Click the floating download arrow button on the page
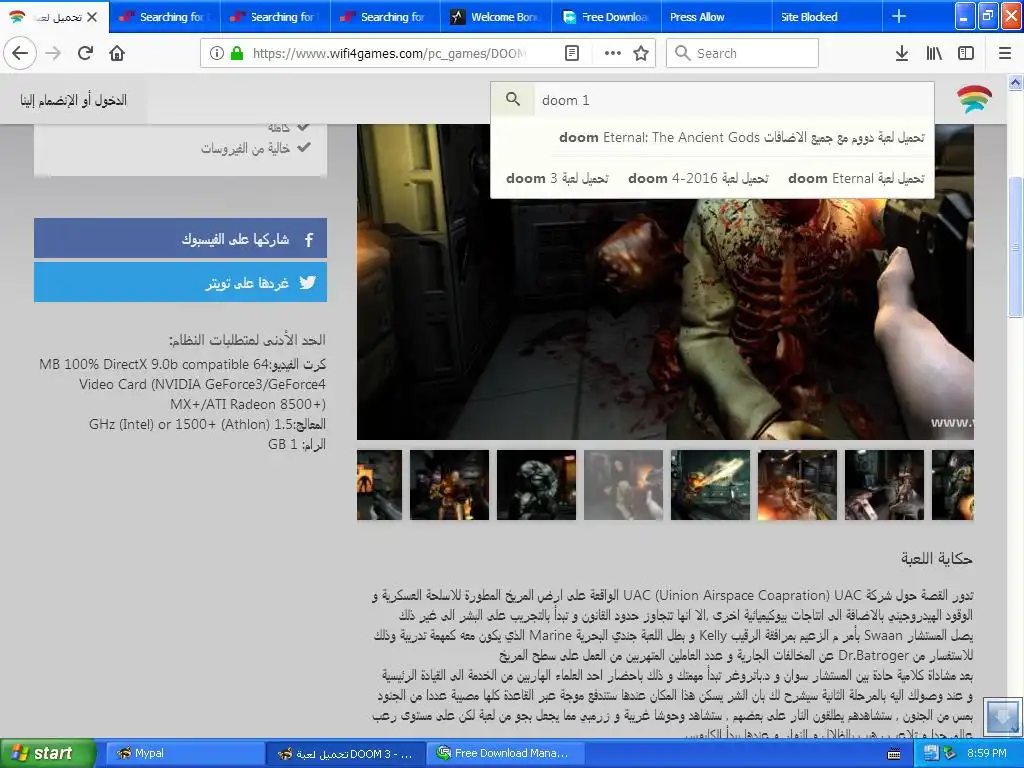This screenshot has height=768, width=1024. (x=1002, y=716)
